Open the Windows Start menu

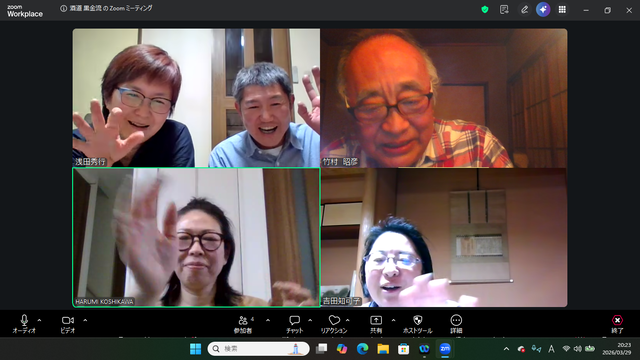(x=196, y=349)
